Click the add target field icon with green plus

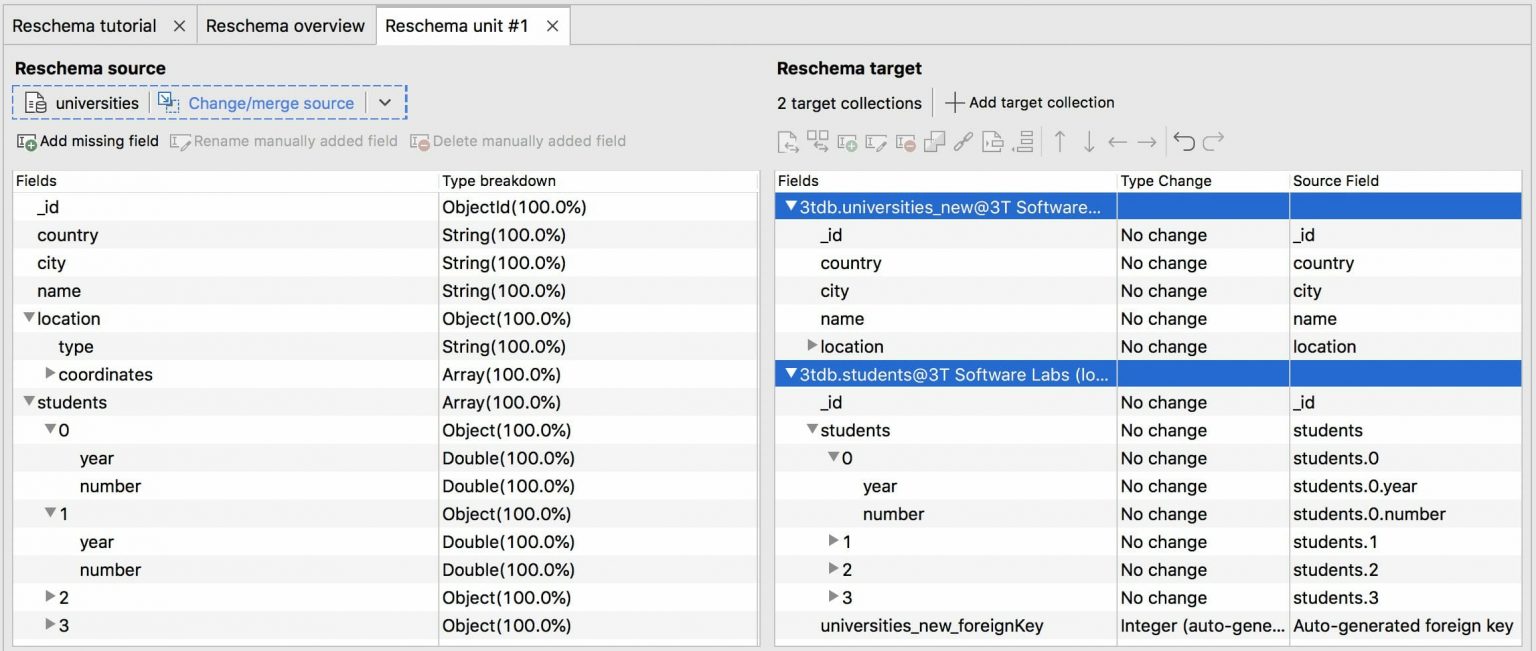pos(847,141)
